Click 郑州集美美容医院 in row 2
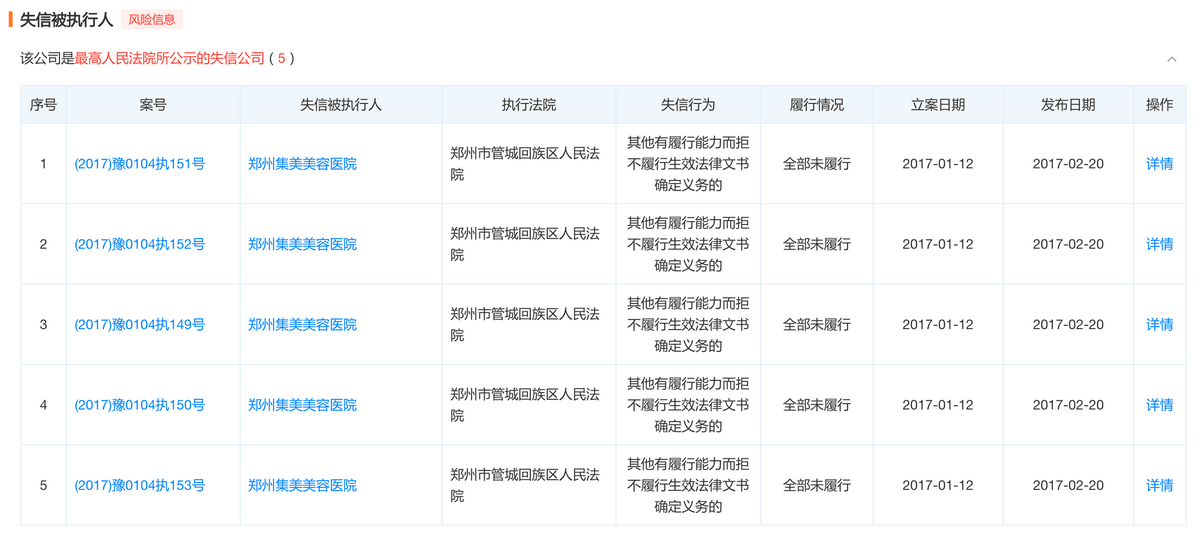Viewport: 1200px width, 541px height. (302, 244)
